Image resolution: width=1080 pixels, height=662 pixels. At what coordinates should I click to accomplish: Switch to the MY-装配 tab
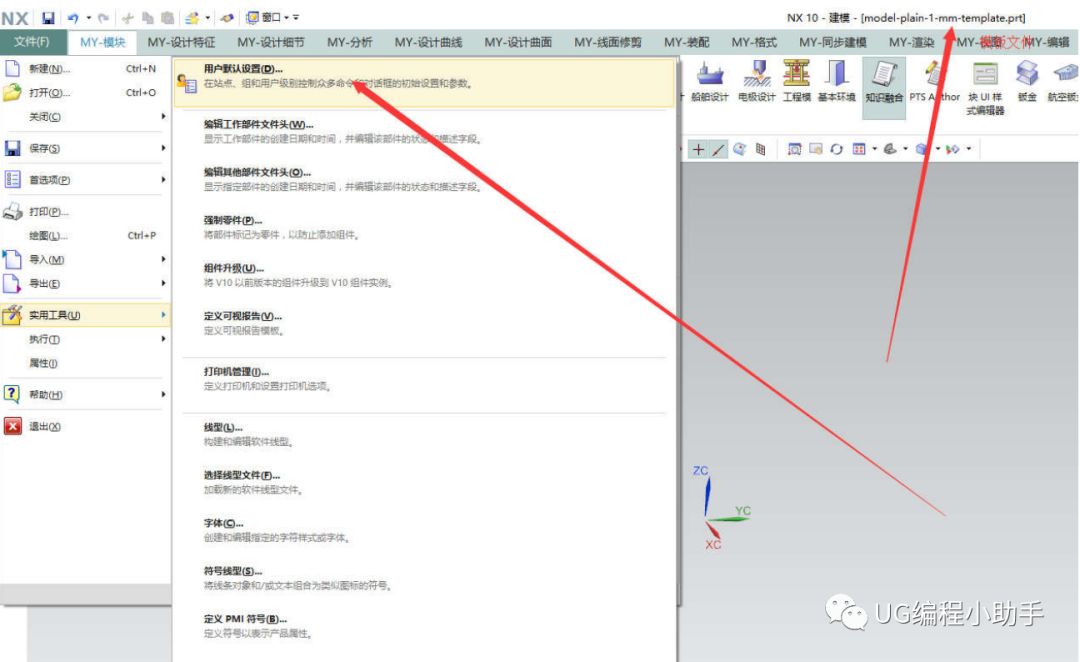point(687,42)
